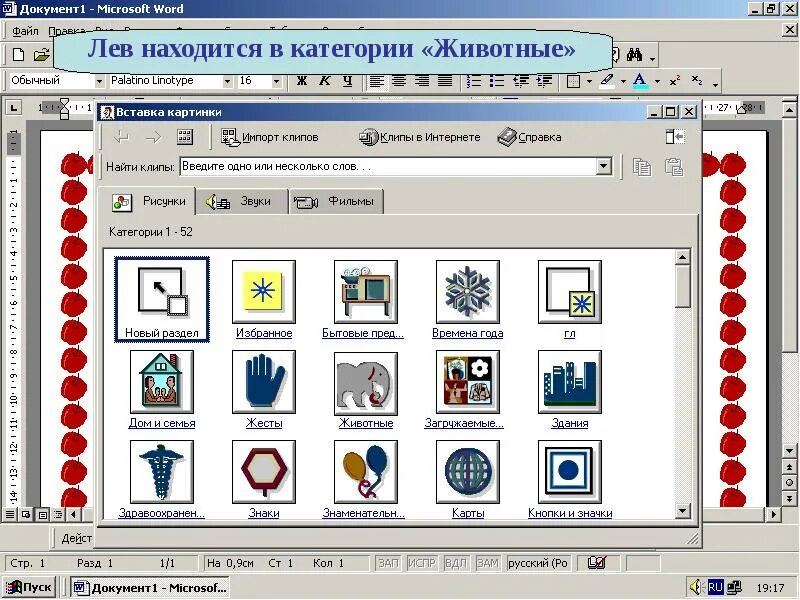This screenshot has height=600, width=800.
Task: Go forward with the right arrow icon
Action: point(153,137)
